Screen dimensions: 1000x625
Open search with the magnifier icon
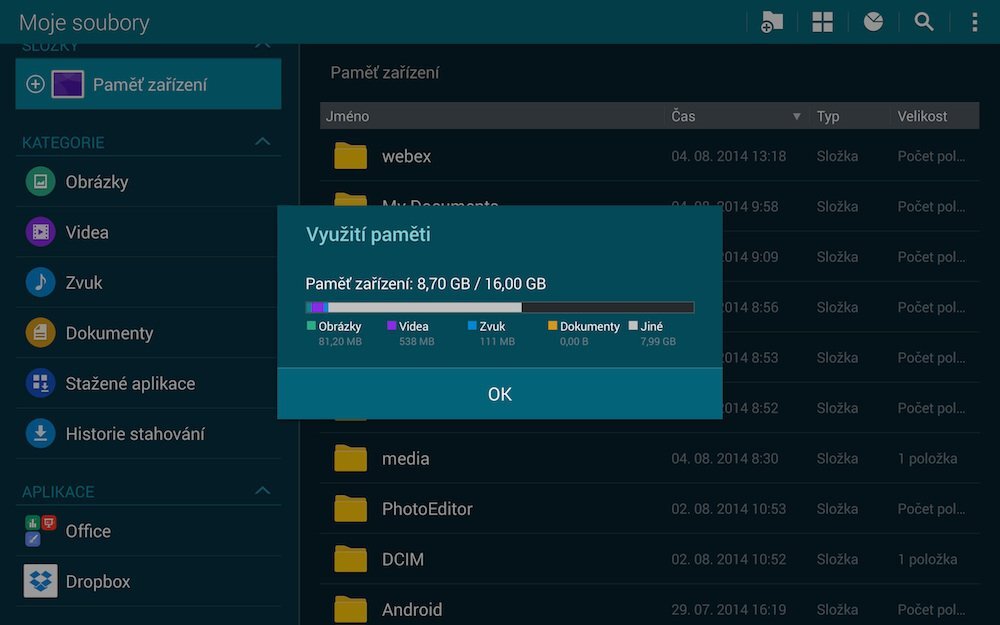(x=924, y=22)
